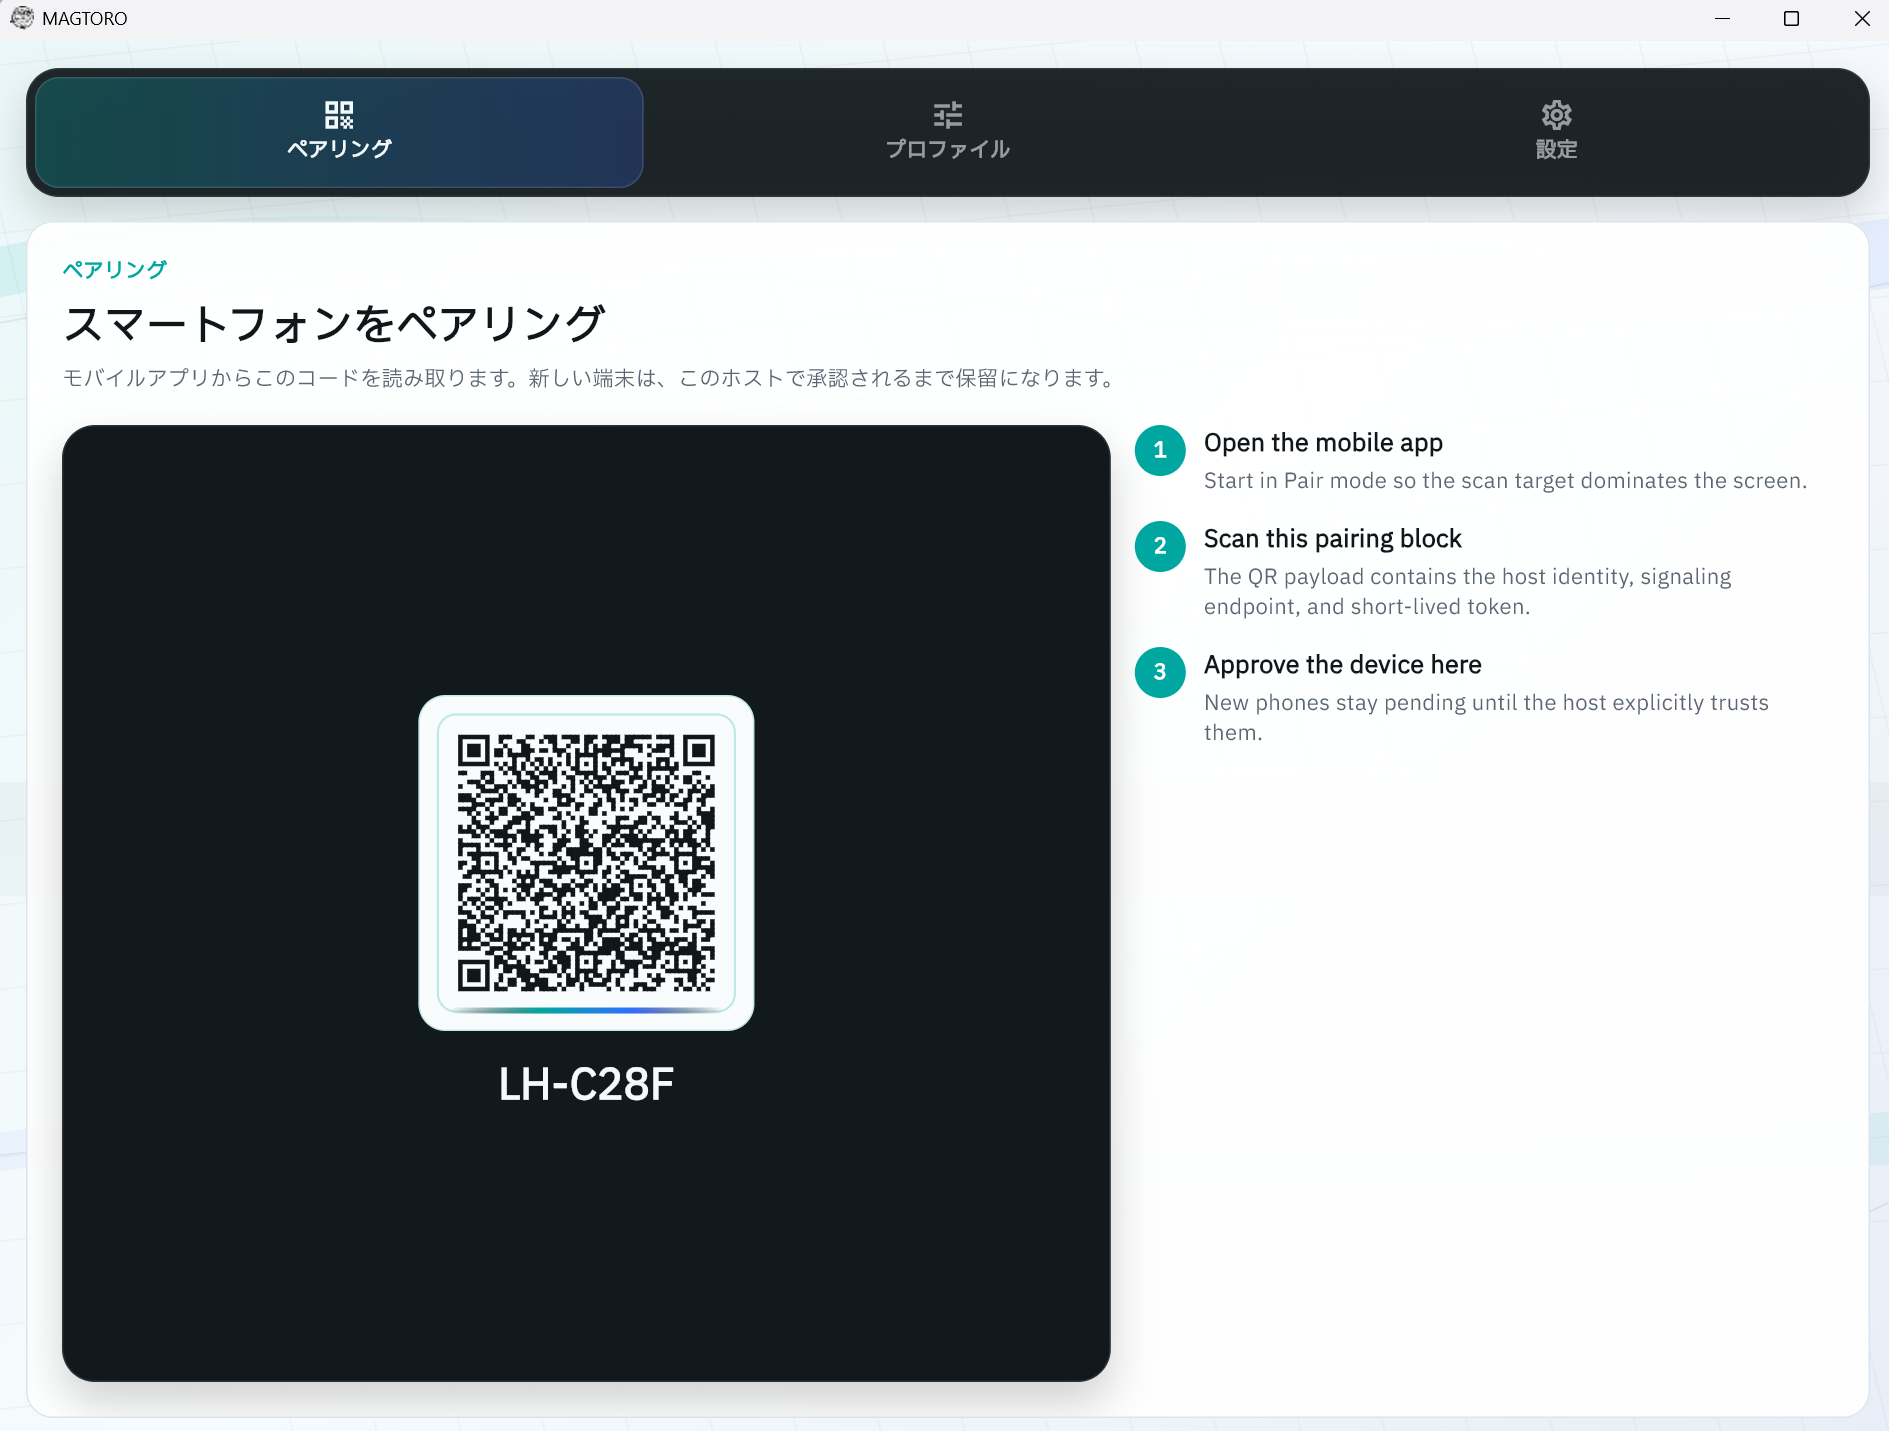Click 'Open the mobile app' step title
The height and width of the screenshot is (1431, 1889).
(x=1323, y=443)
